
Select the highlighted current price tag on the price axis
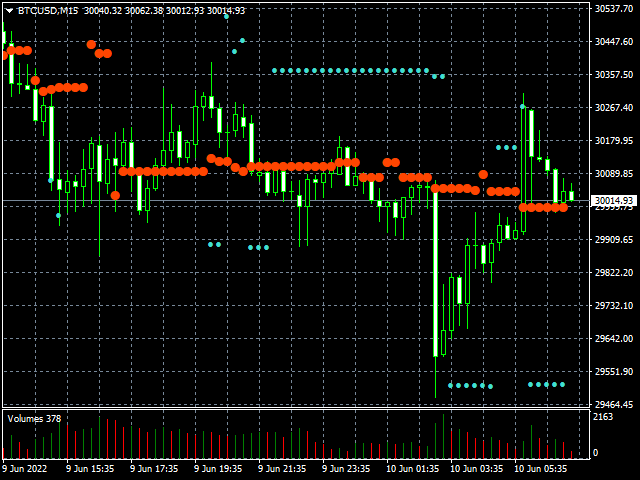[x=614, y=200]
